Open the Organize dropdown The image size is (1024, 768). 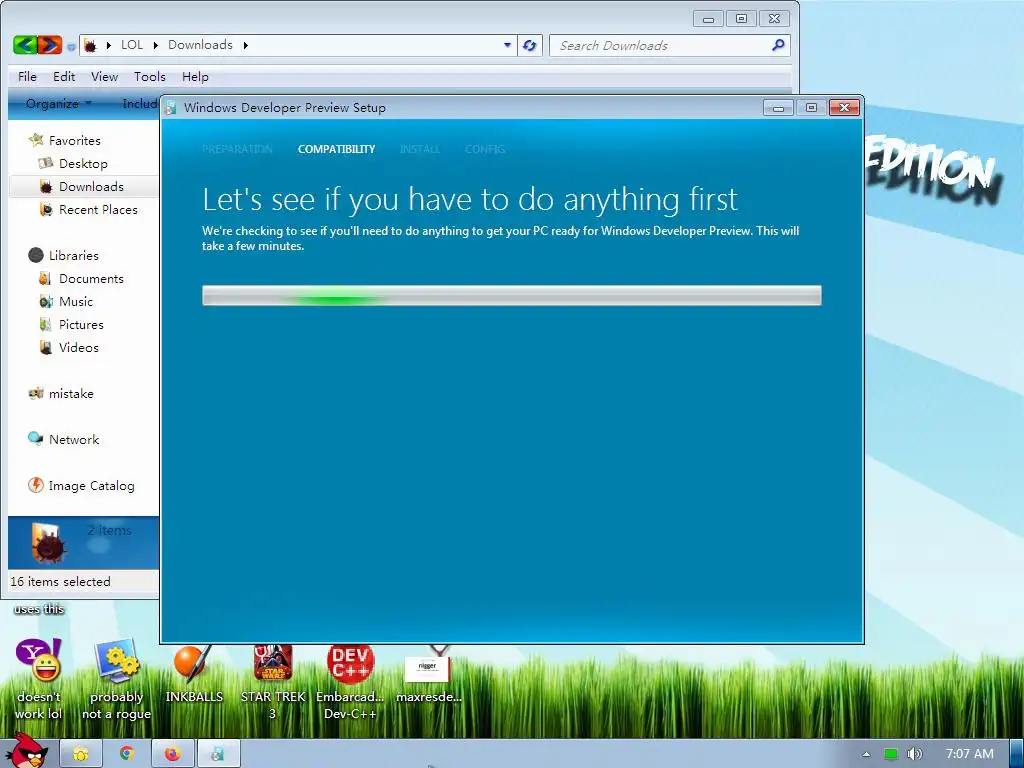59,103
